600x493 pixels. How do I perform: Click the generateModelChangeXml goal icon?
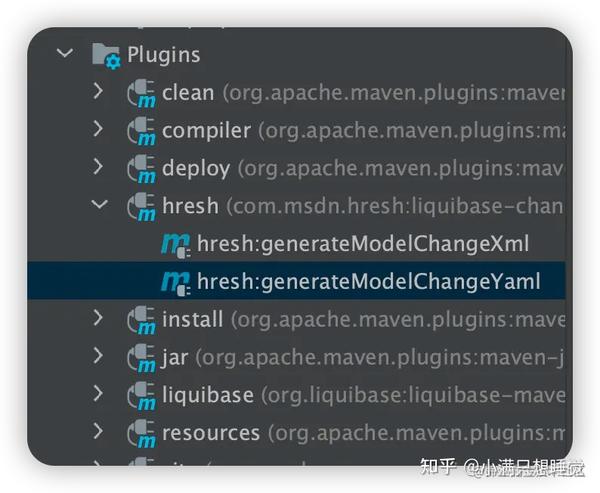pyautogui.click(x=176, y=244)
